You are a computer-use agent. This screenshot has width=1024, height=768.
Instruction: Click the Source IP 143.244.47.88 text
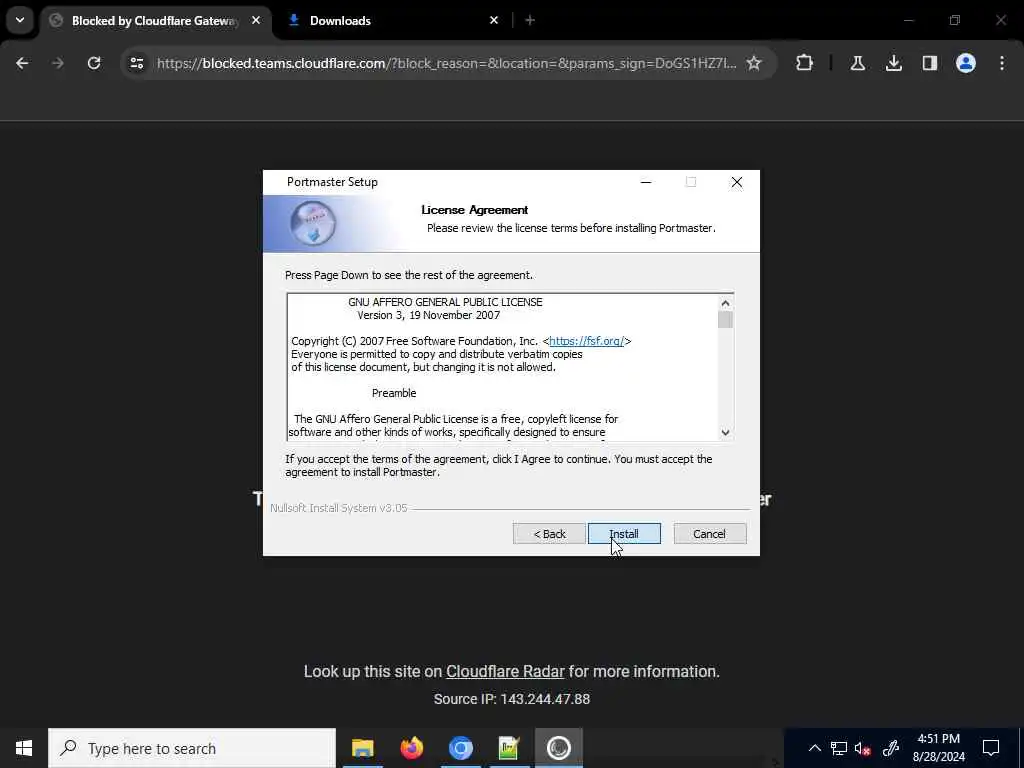512,699
